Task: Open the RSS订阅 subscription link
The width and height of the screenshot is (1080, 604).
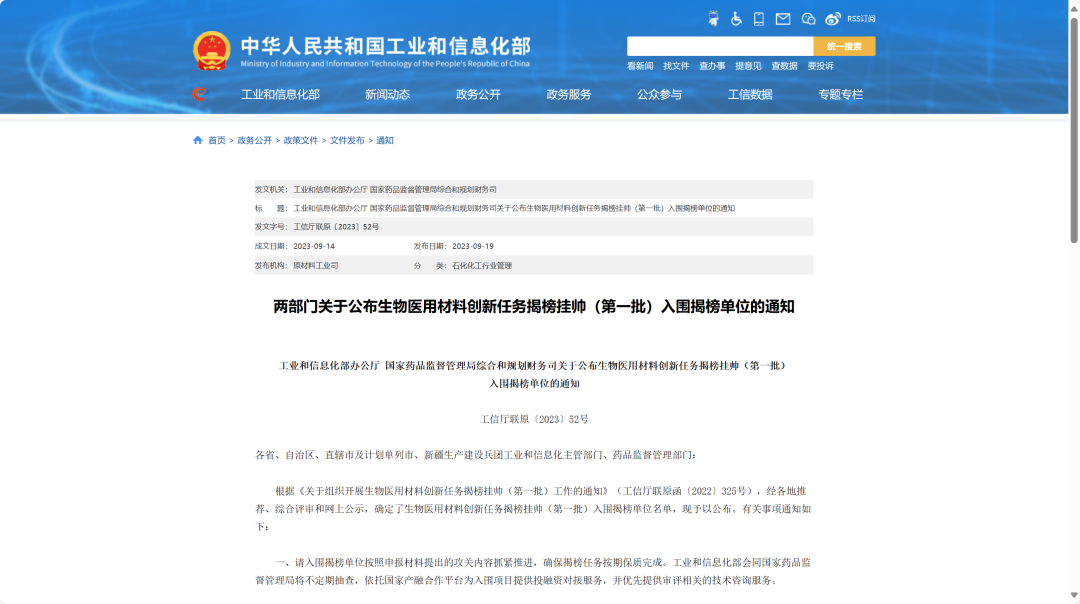Action: click(861, 17)
